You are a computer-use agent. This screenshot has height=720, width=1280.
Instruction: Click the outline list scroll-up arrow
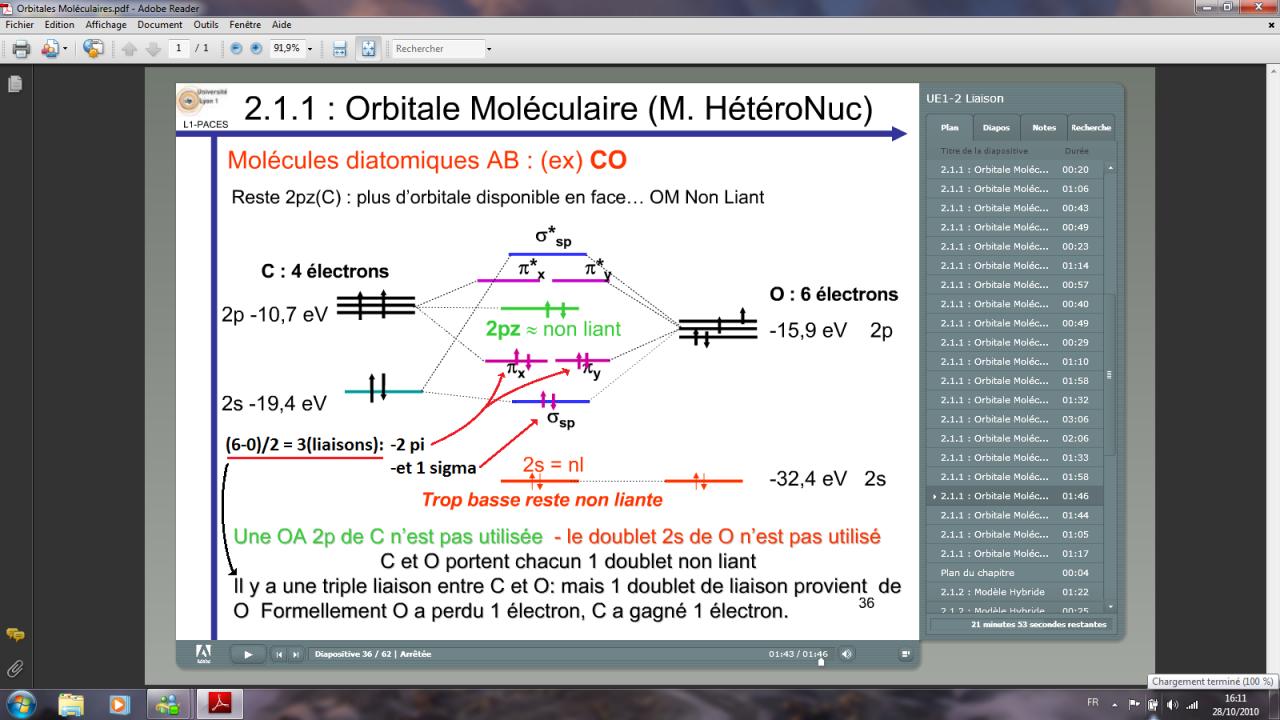pyautogui.click(x=1108, y=167)
